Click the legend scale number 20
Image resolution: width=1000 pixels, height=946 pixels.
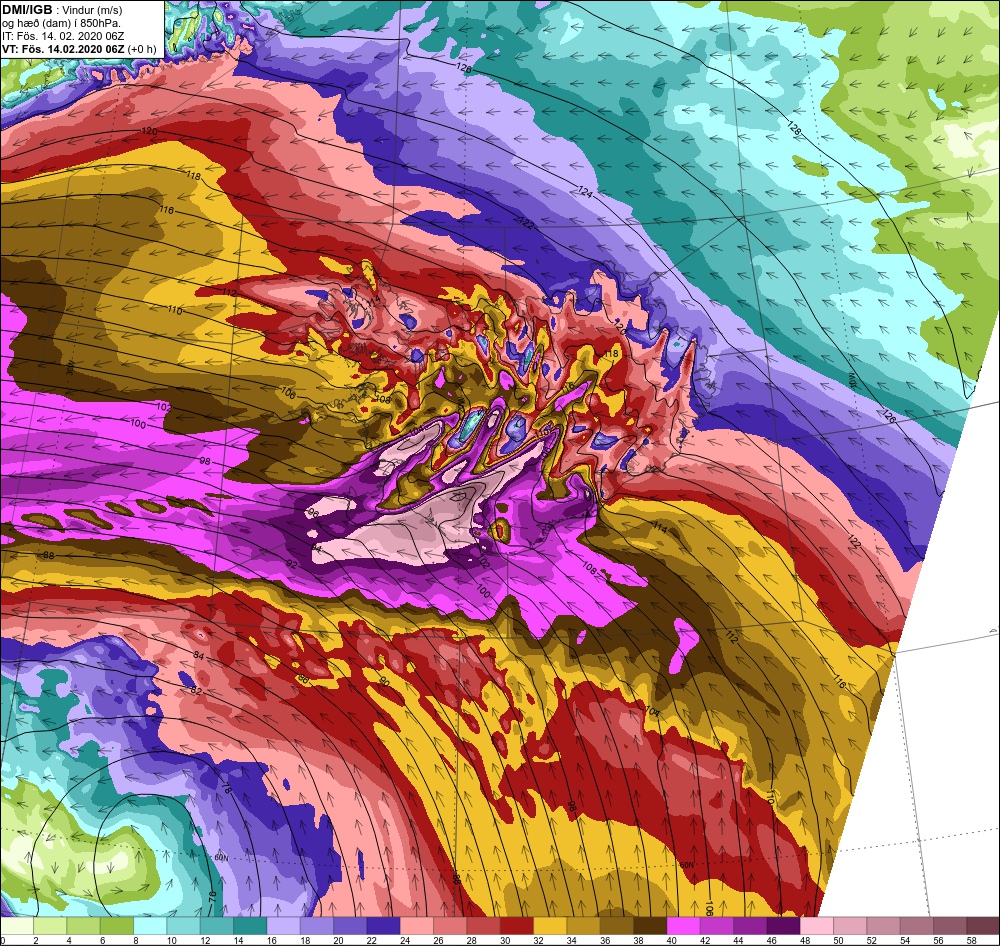pyautogui.click(x=339, y=940)
